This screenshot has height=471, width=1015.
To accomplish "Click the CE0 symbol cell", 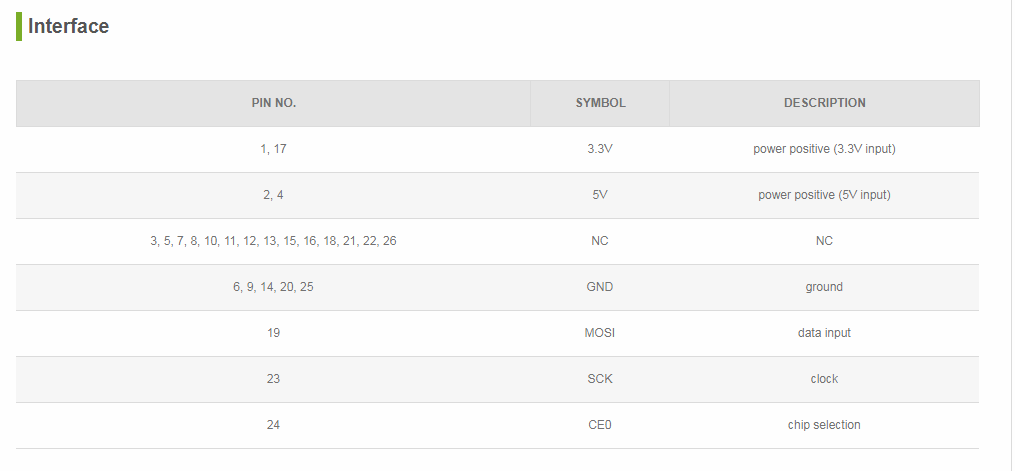I will [600, 425].
